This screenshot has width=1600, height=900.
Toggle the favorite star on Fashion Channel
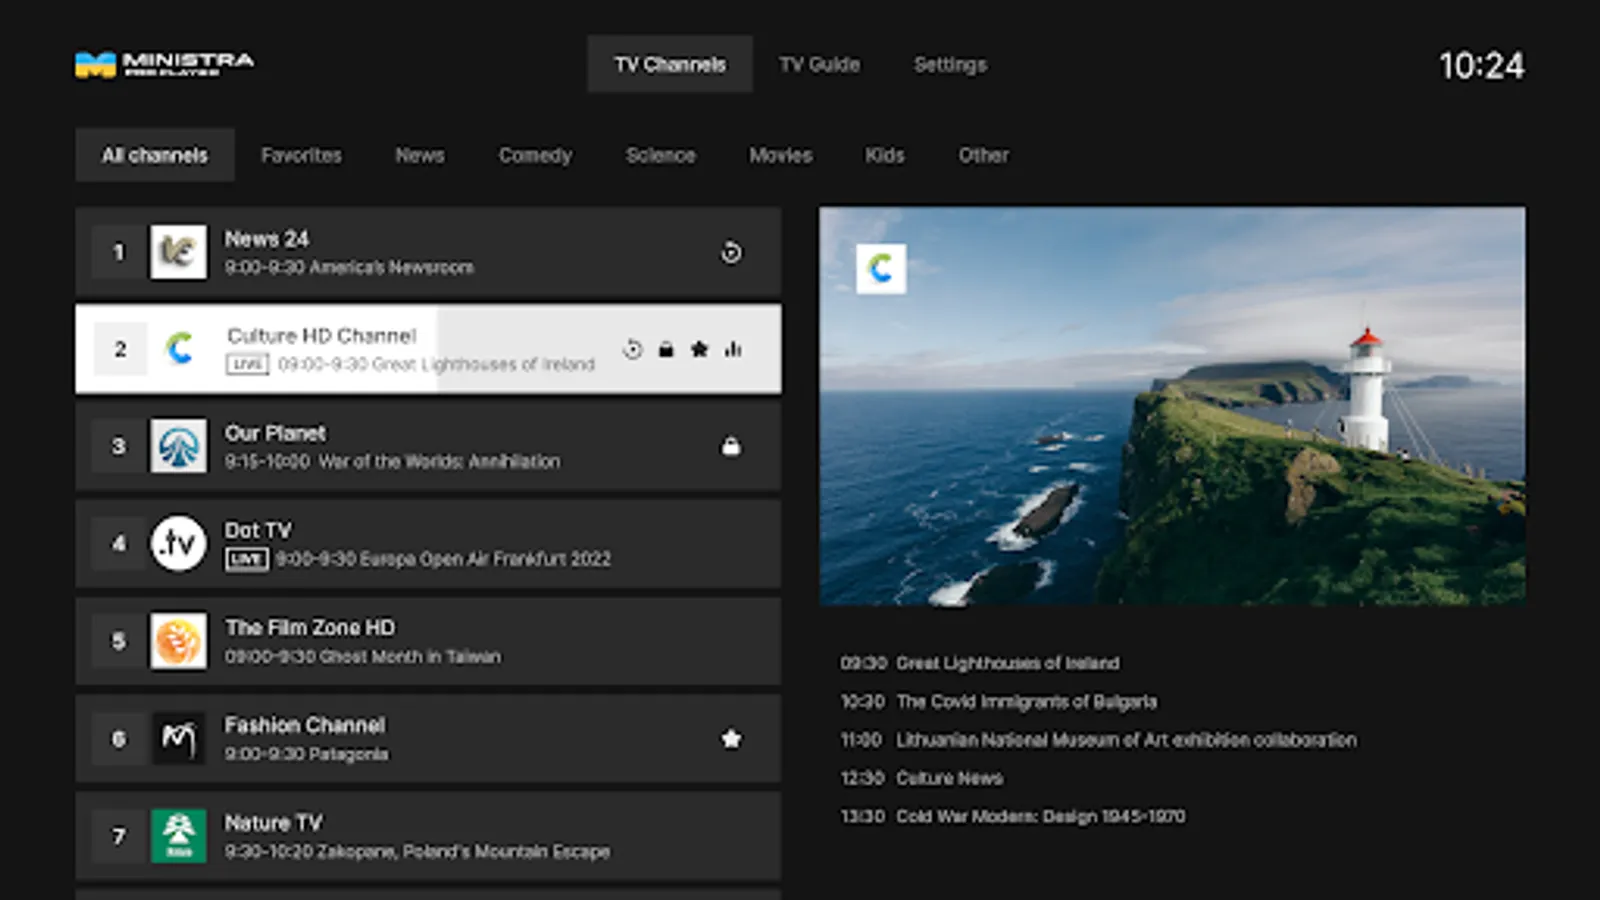[x=732, y=739]
